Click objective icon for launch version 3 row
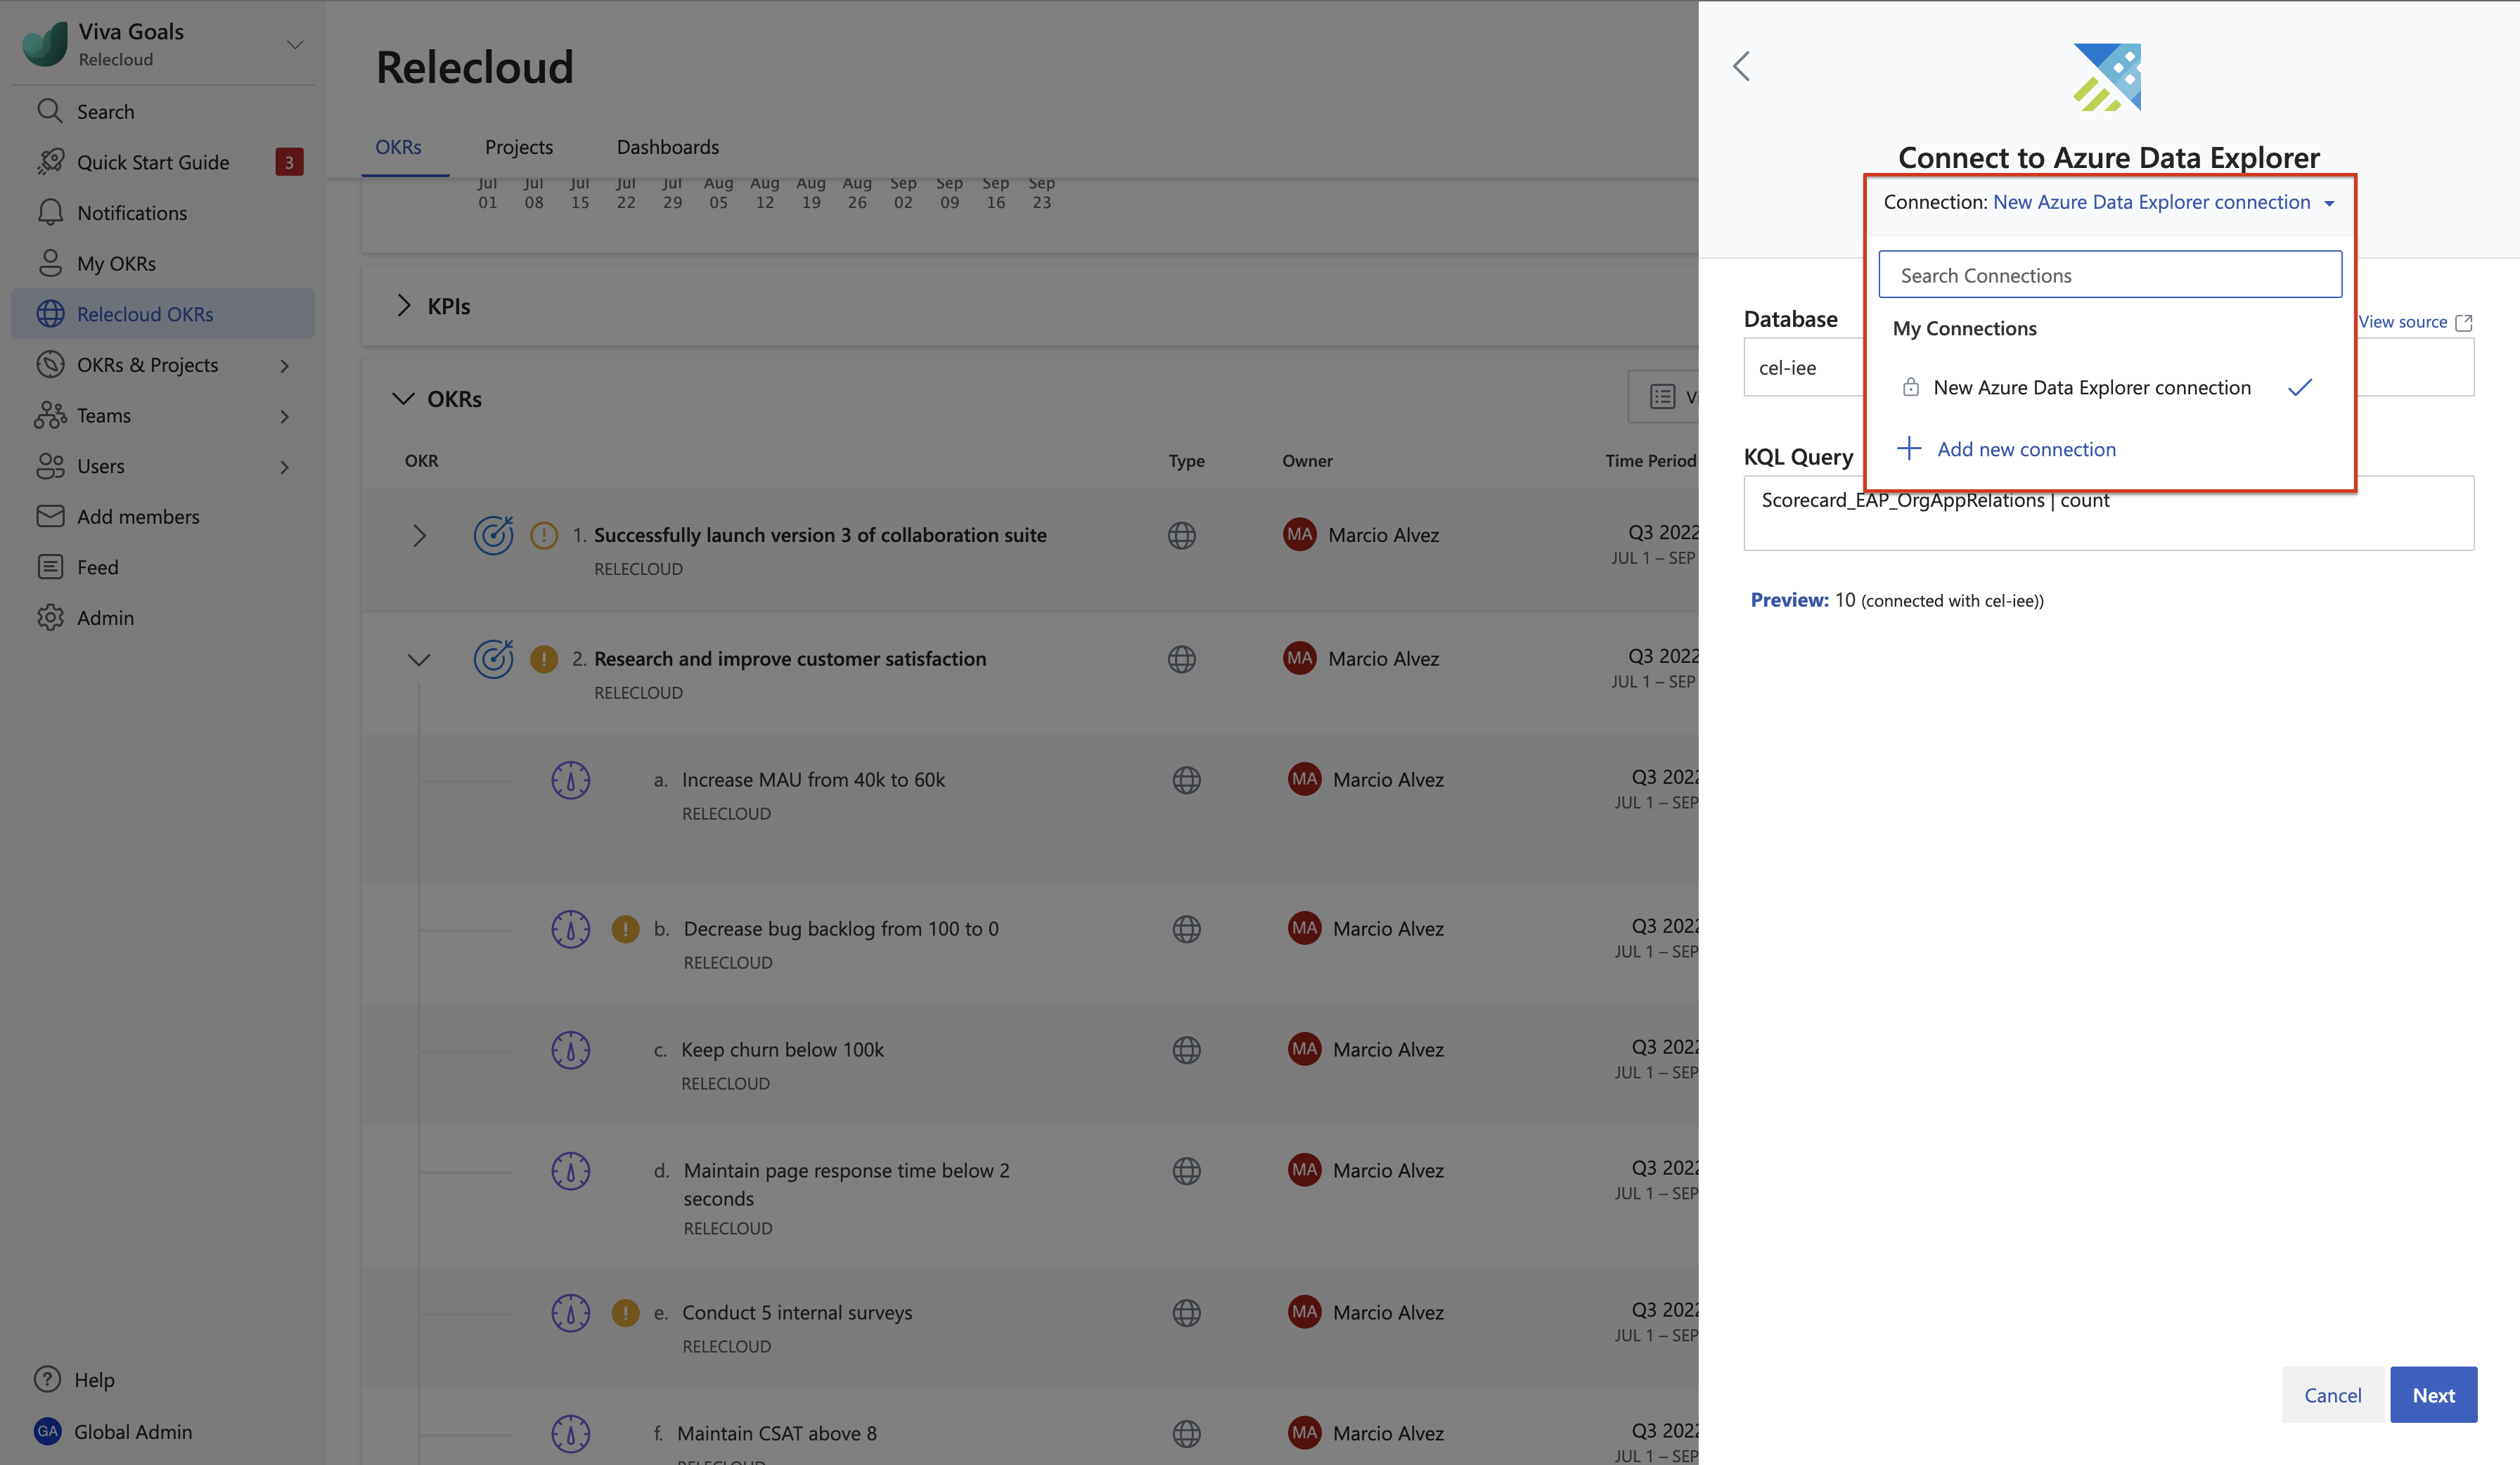Viewport: 2520px width, 1465px height. 493,535
